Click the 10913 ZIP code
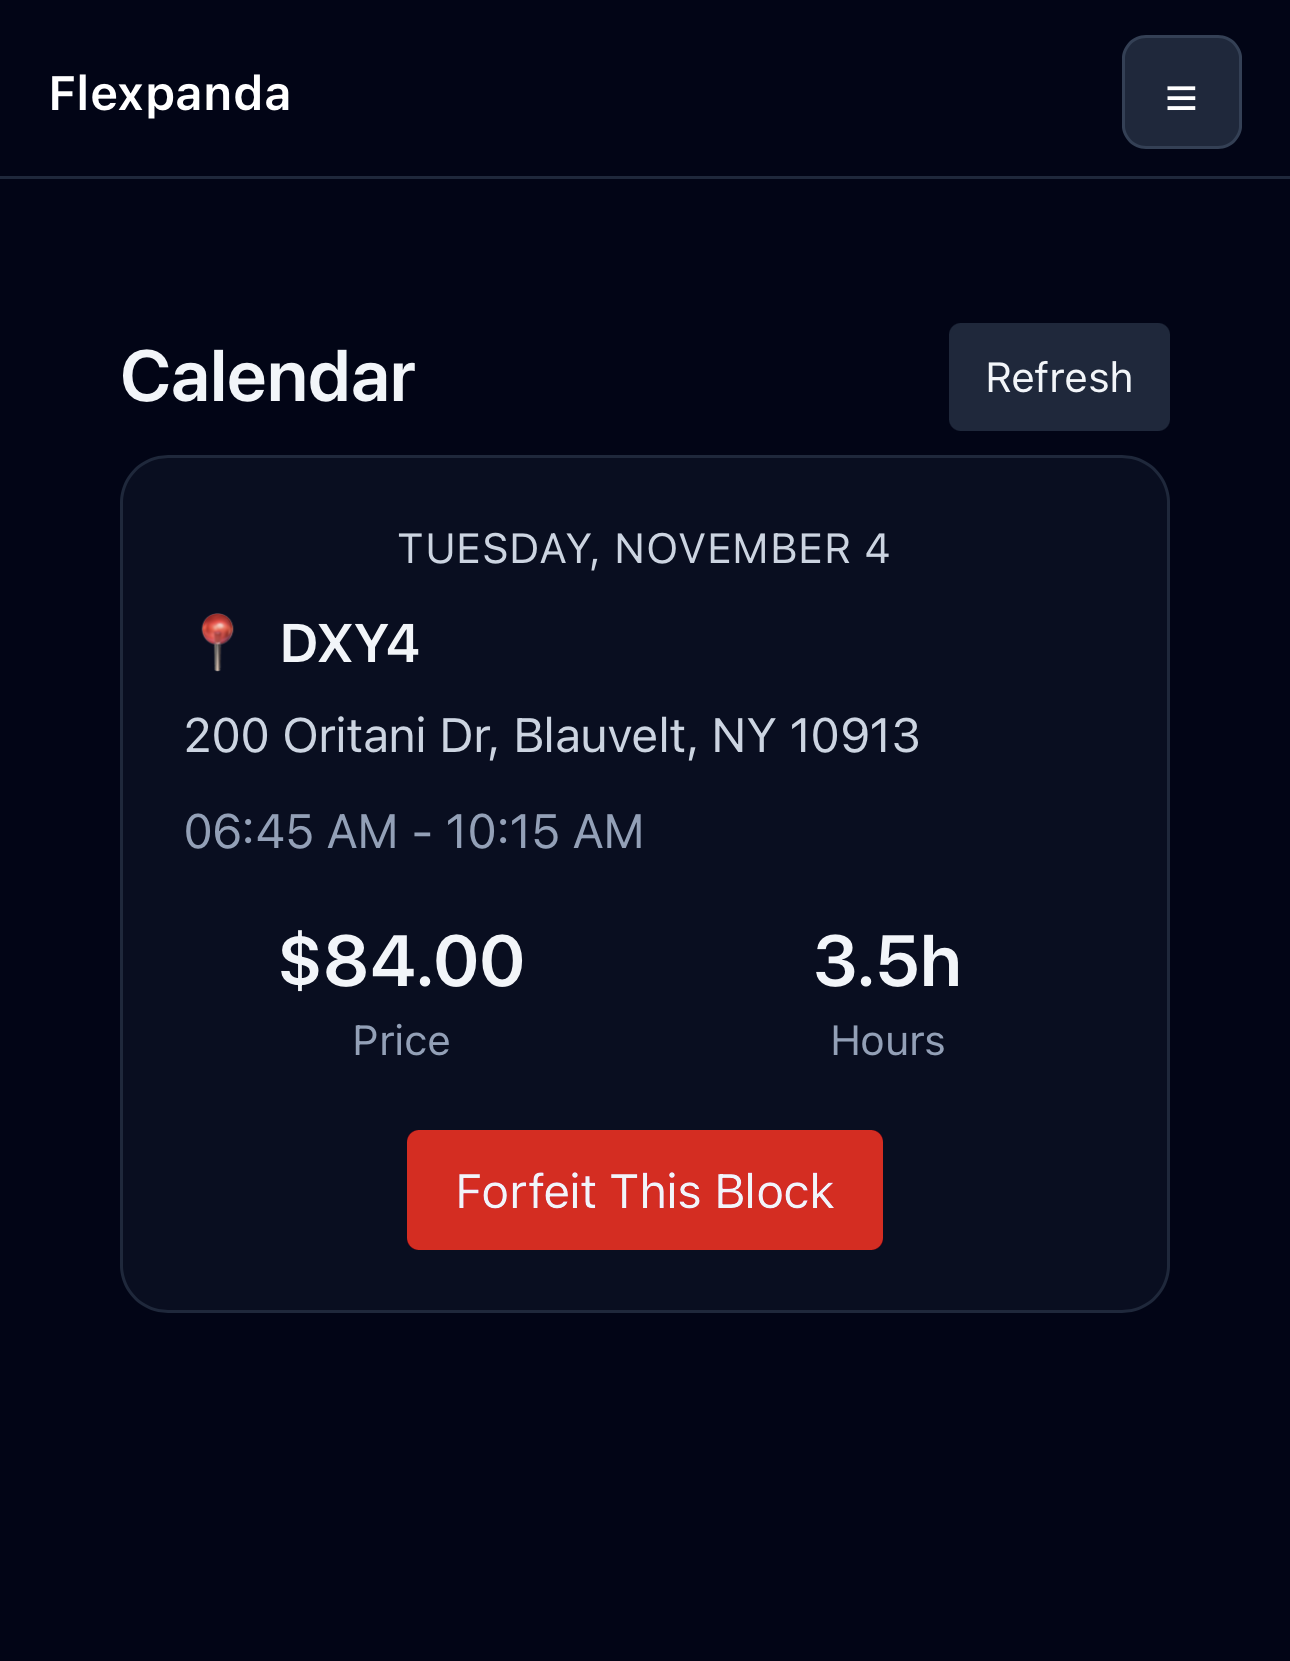Image resolution: width=1290 pixels, height=1661 pixels. point(854,736)
